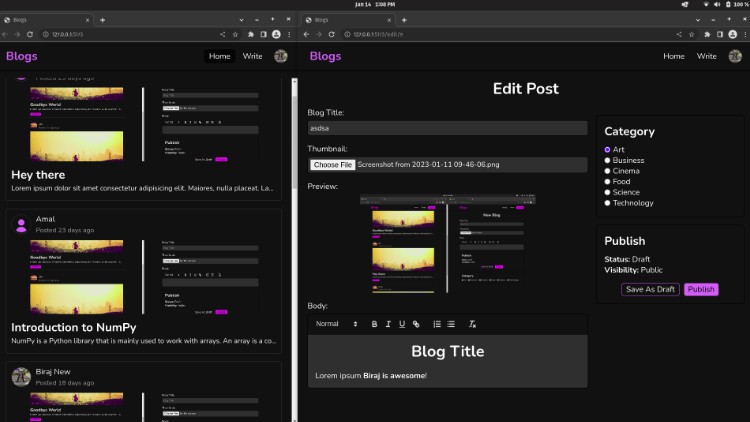
Task: Apply bullet list in body editor
Action: [451, 324]
